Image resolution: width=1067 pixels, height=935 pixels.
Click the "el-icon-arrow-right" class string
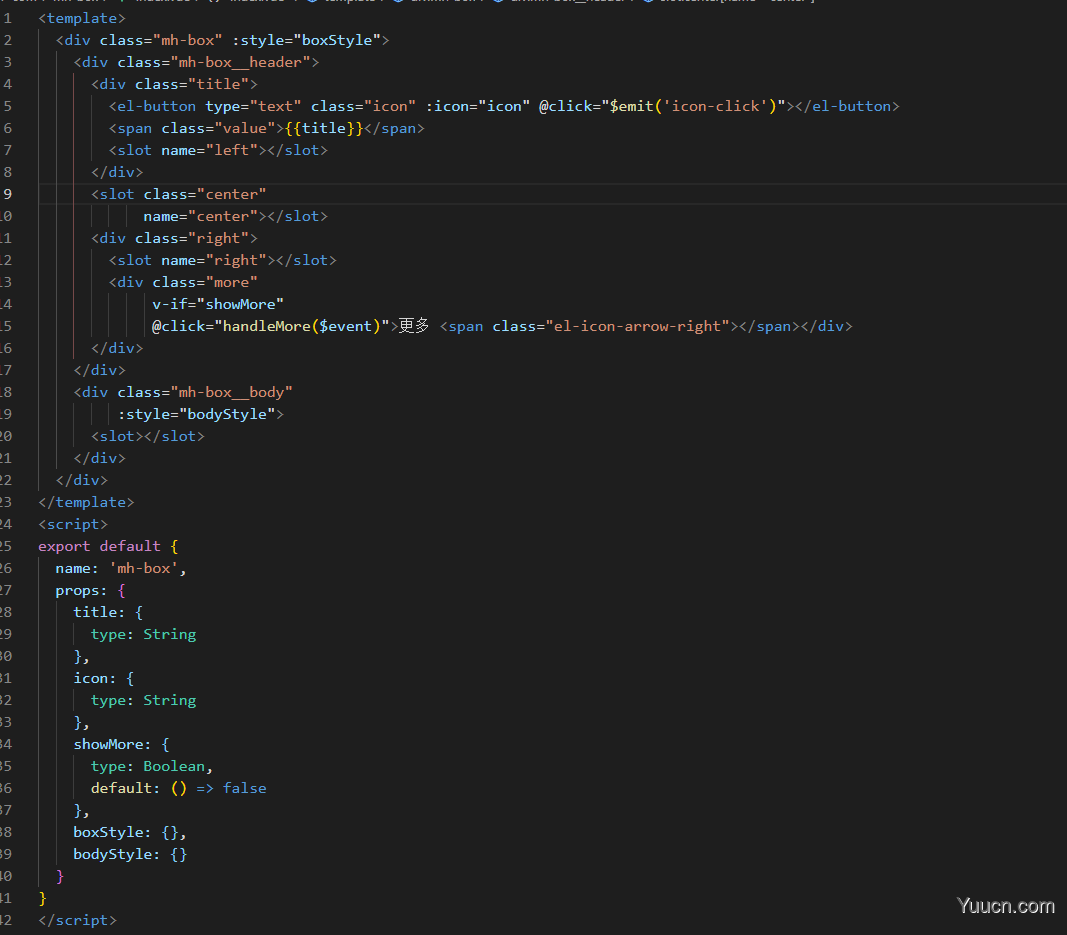(637, 326)
